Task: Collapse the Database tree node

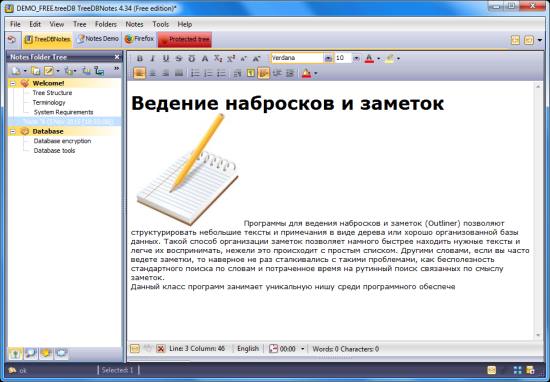Action: (x=13, y=132)
